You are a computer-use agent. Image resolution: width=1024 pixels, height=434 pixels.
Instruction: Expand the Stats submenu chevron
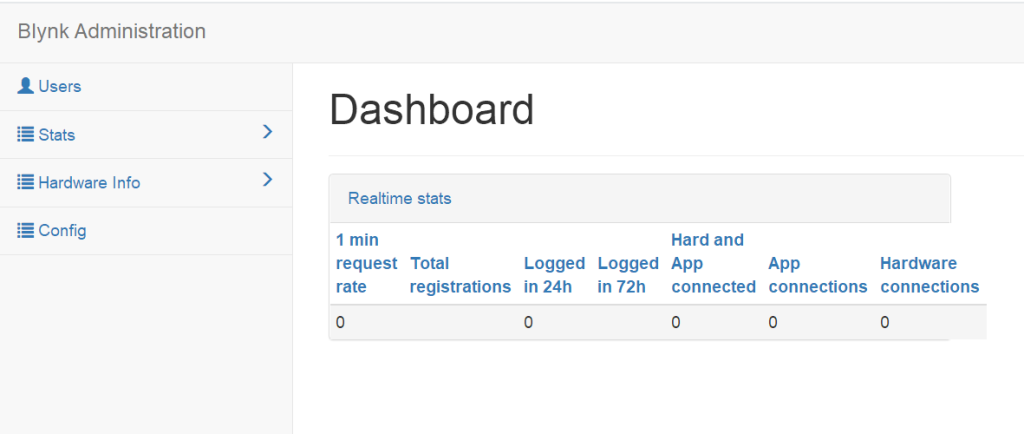coord(267,132)
